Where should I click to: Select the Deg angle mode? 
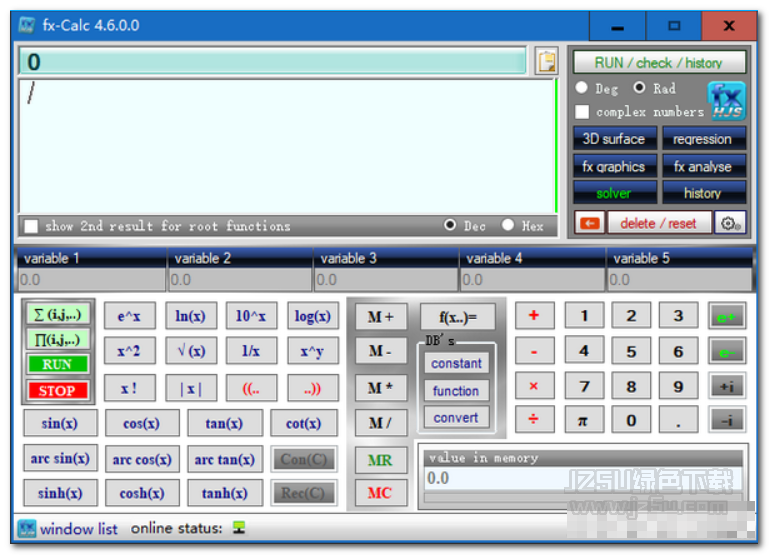click(582, 88)
